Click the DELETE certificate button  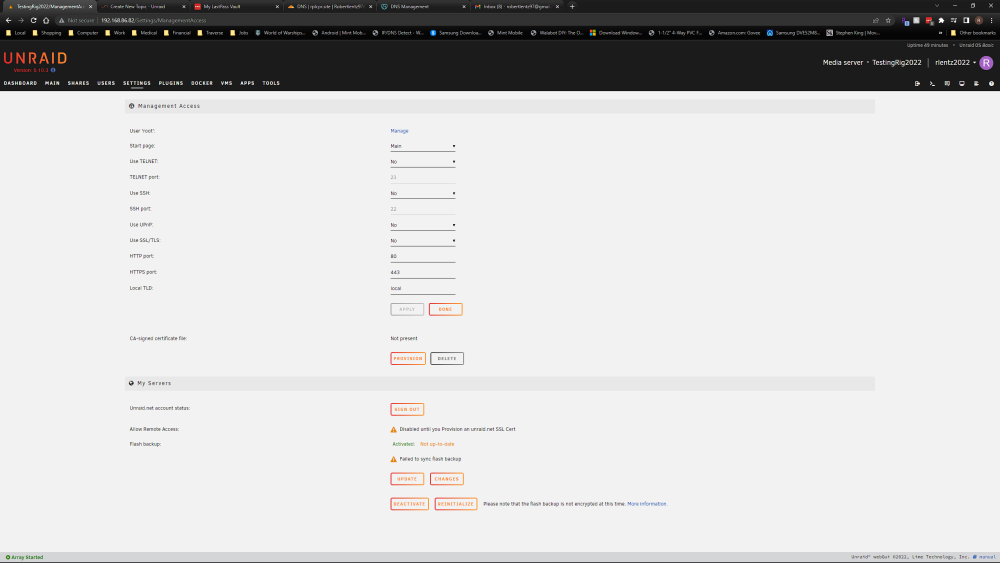click(446, 358)
